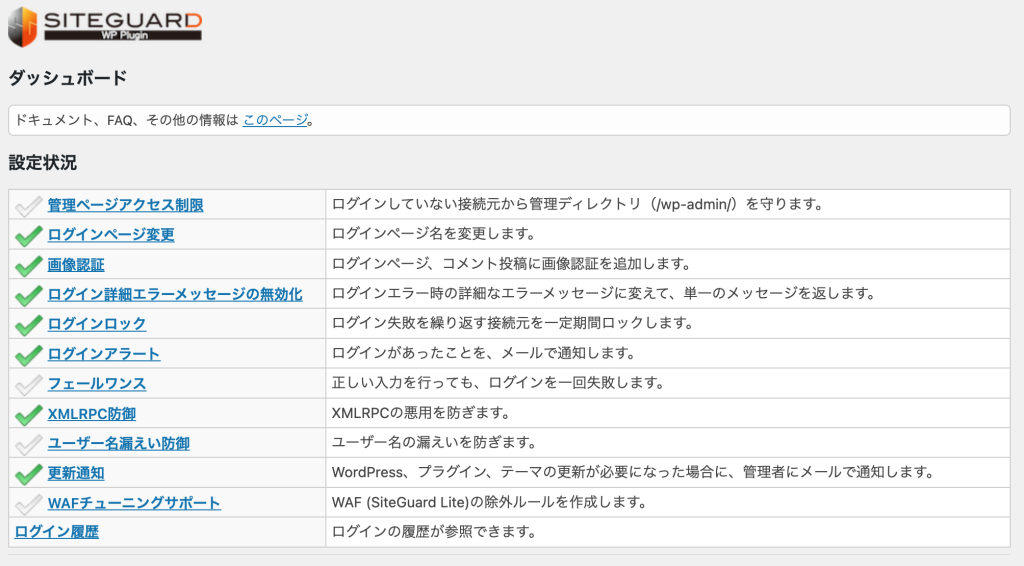Select the ログインアラート link
Viewport: 1024px width, 566px height.
104,354
